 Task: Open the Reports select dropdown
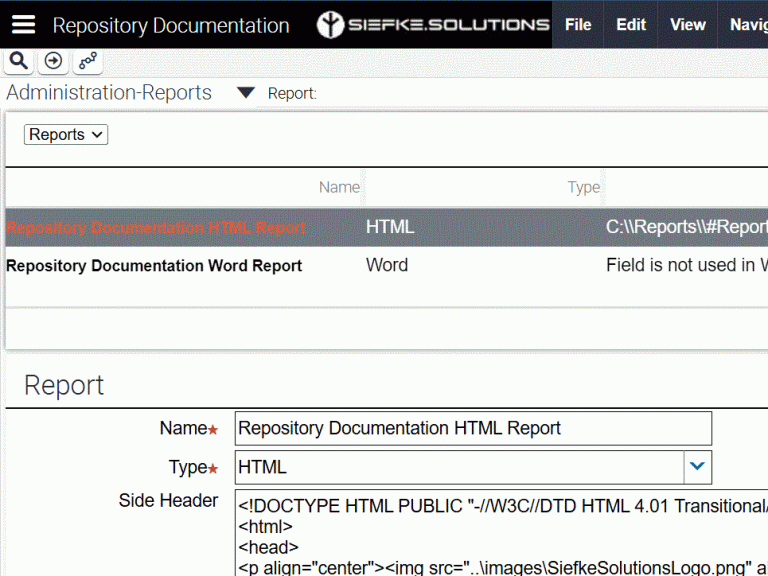66,134
